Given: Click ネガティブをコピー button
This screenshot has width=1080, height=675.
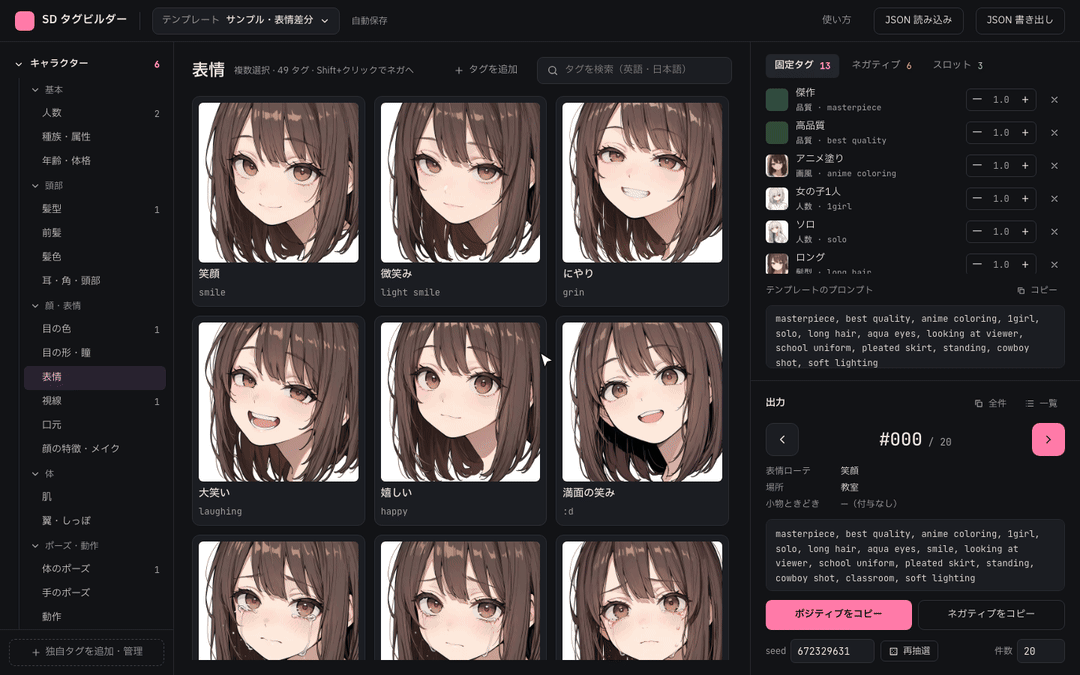Looking at the screenshot, I should tap(991, 614).
